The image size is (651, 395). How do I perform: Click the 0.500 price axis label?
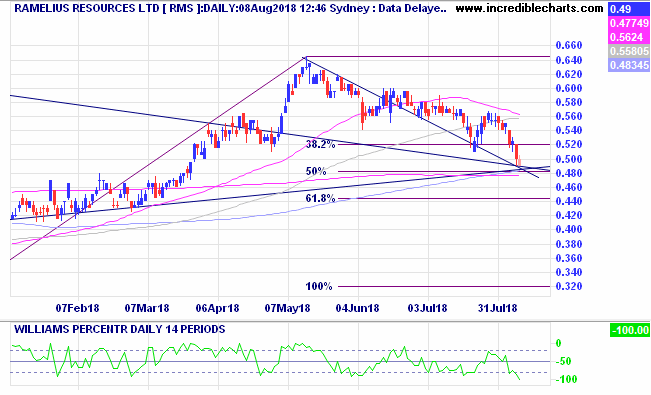point(569,159)
